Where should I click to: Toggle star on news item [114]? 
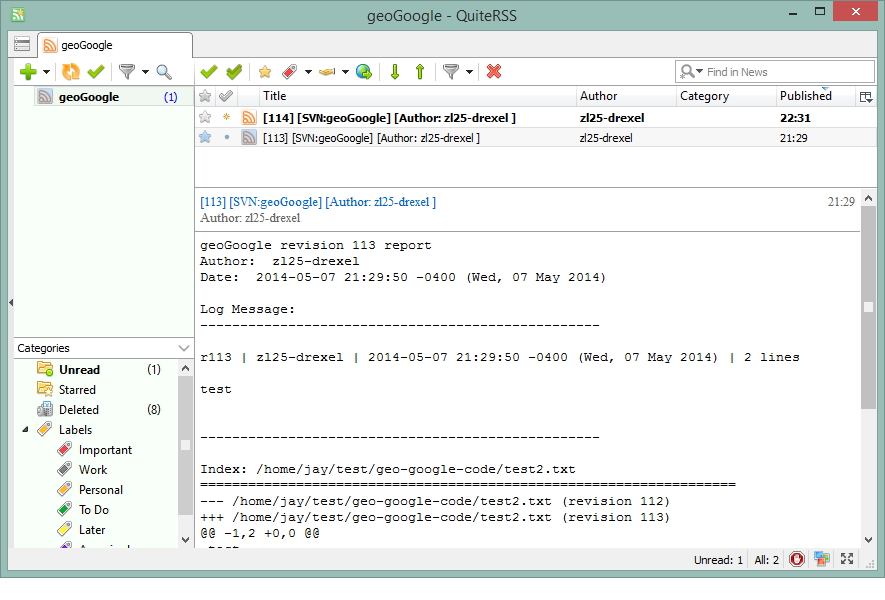coord(205,117)
